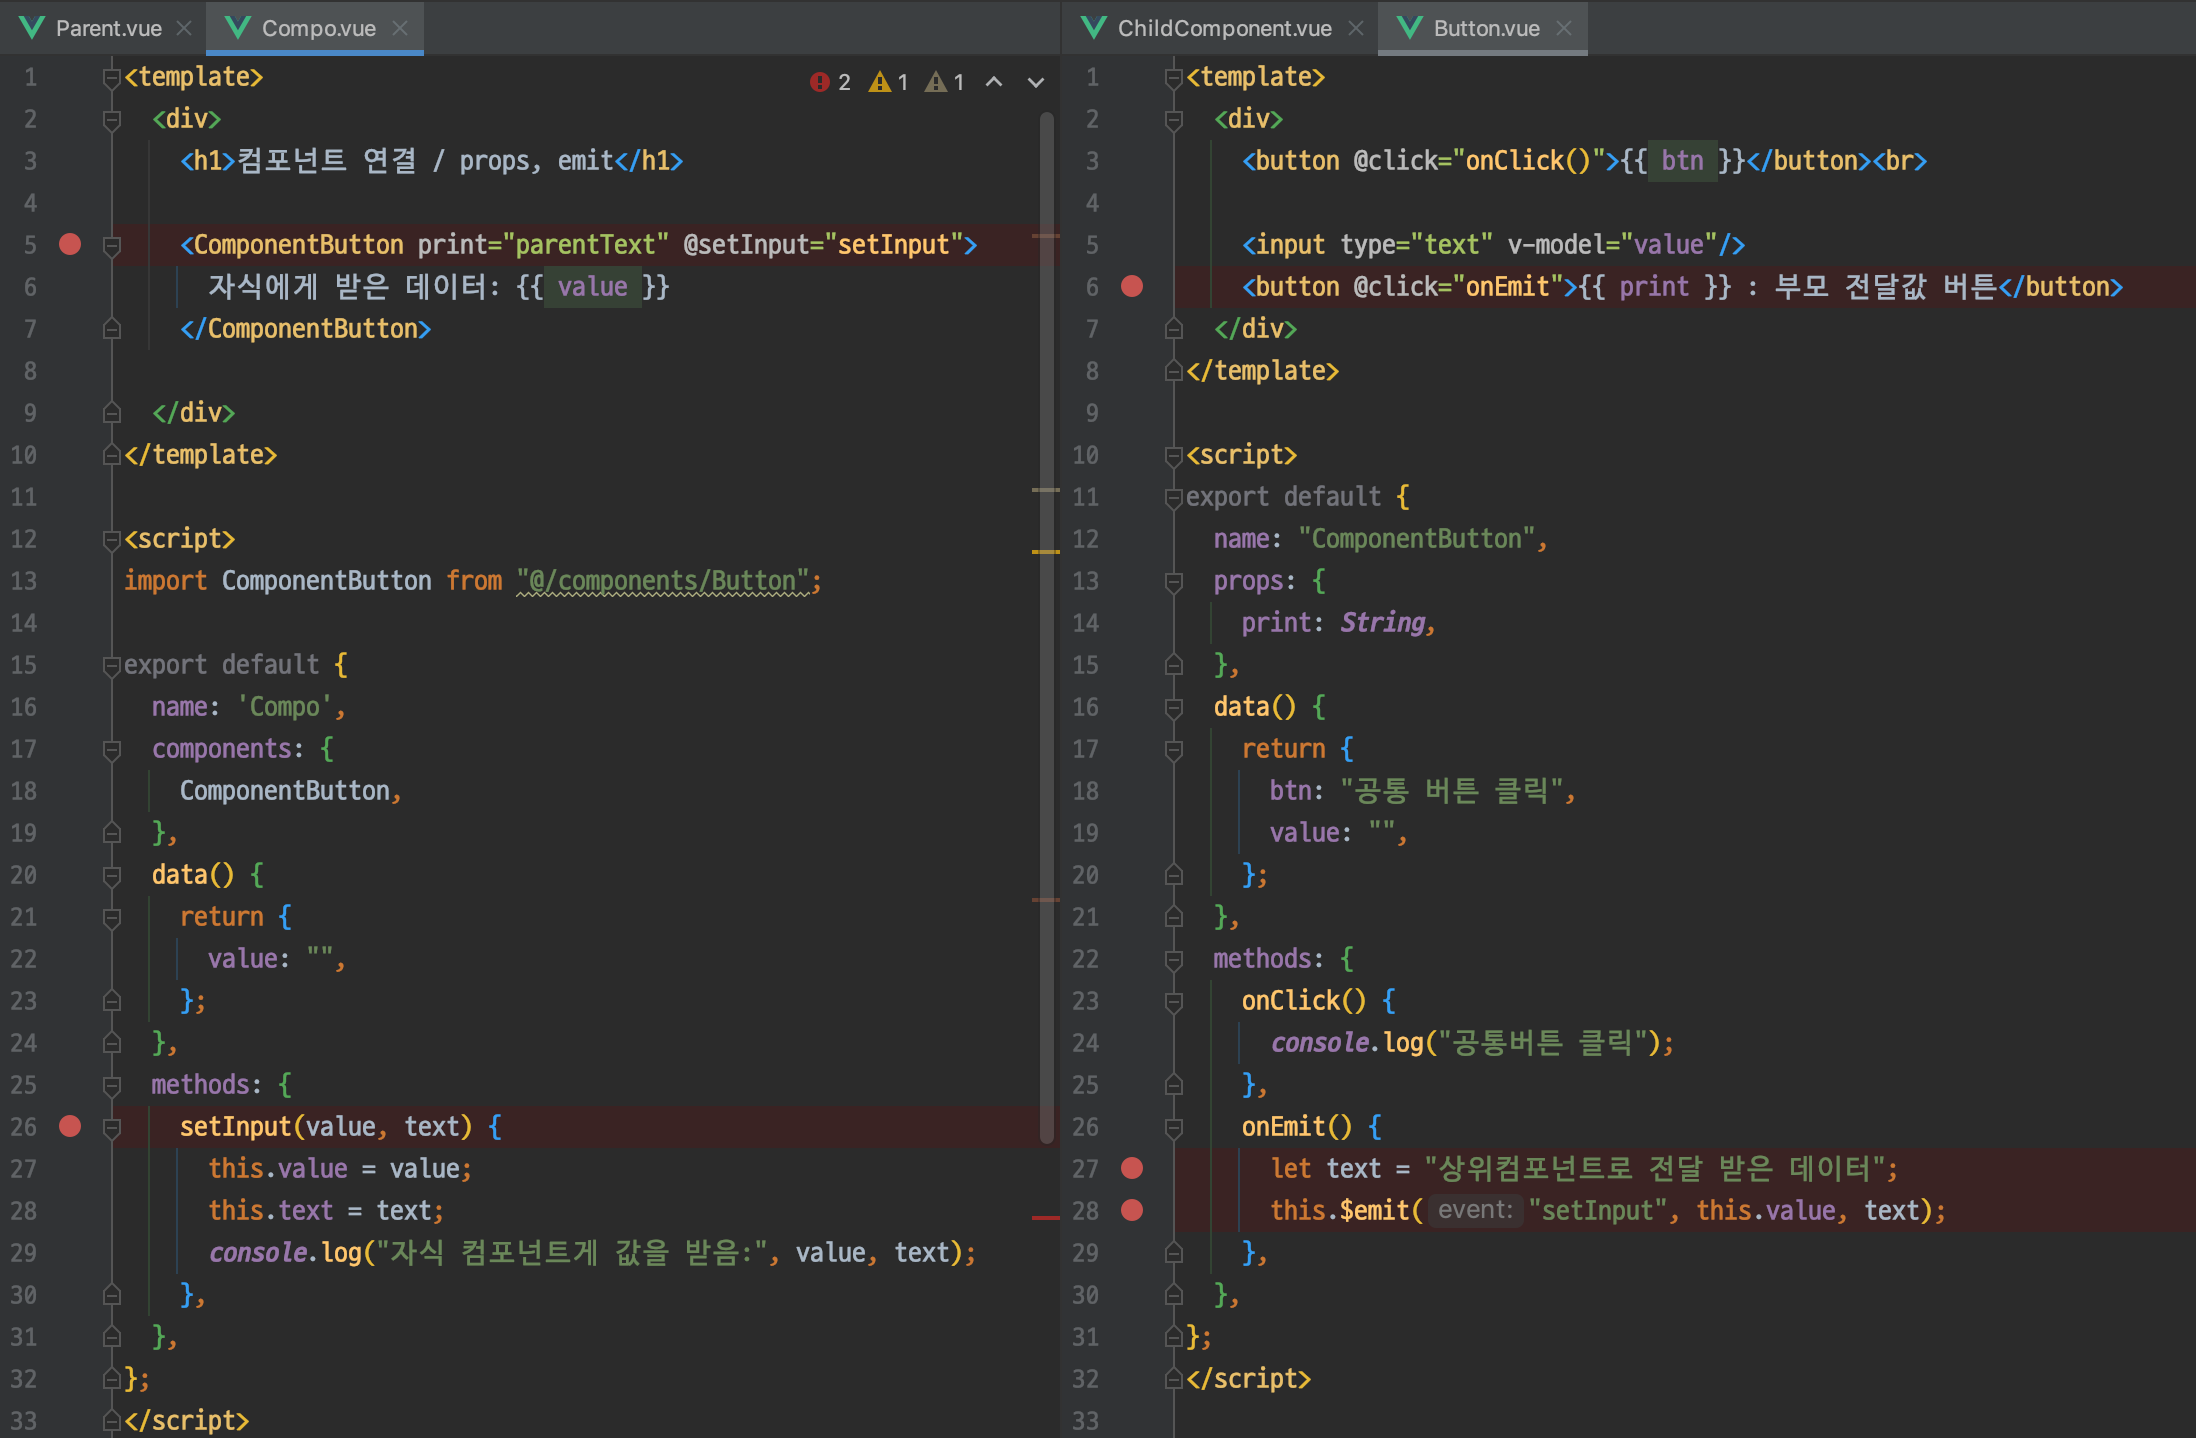Collapse the methods block in Compo.vue
Viewport: 2196px width, 1438px height.
pos(112,1085)
